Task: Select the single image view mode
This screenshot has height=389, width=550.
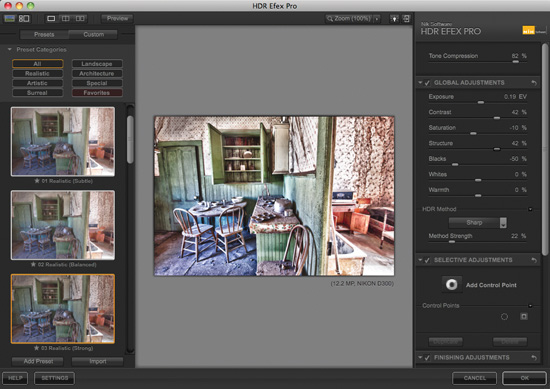Action: click(x=51, y=18)
